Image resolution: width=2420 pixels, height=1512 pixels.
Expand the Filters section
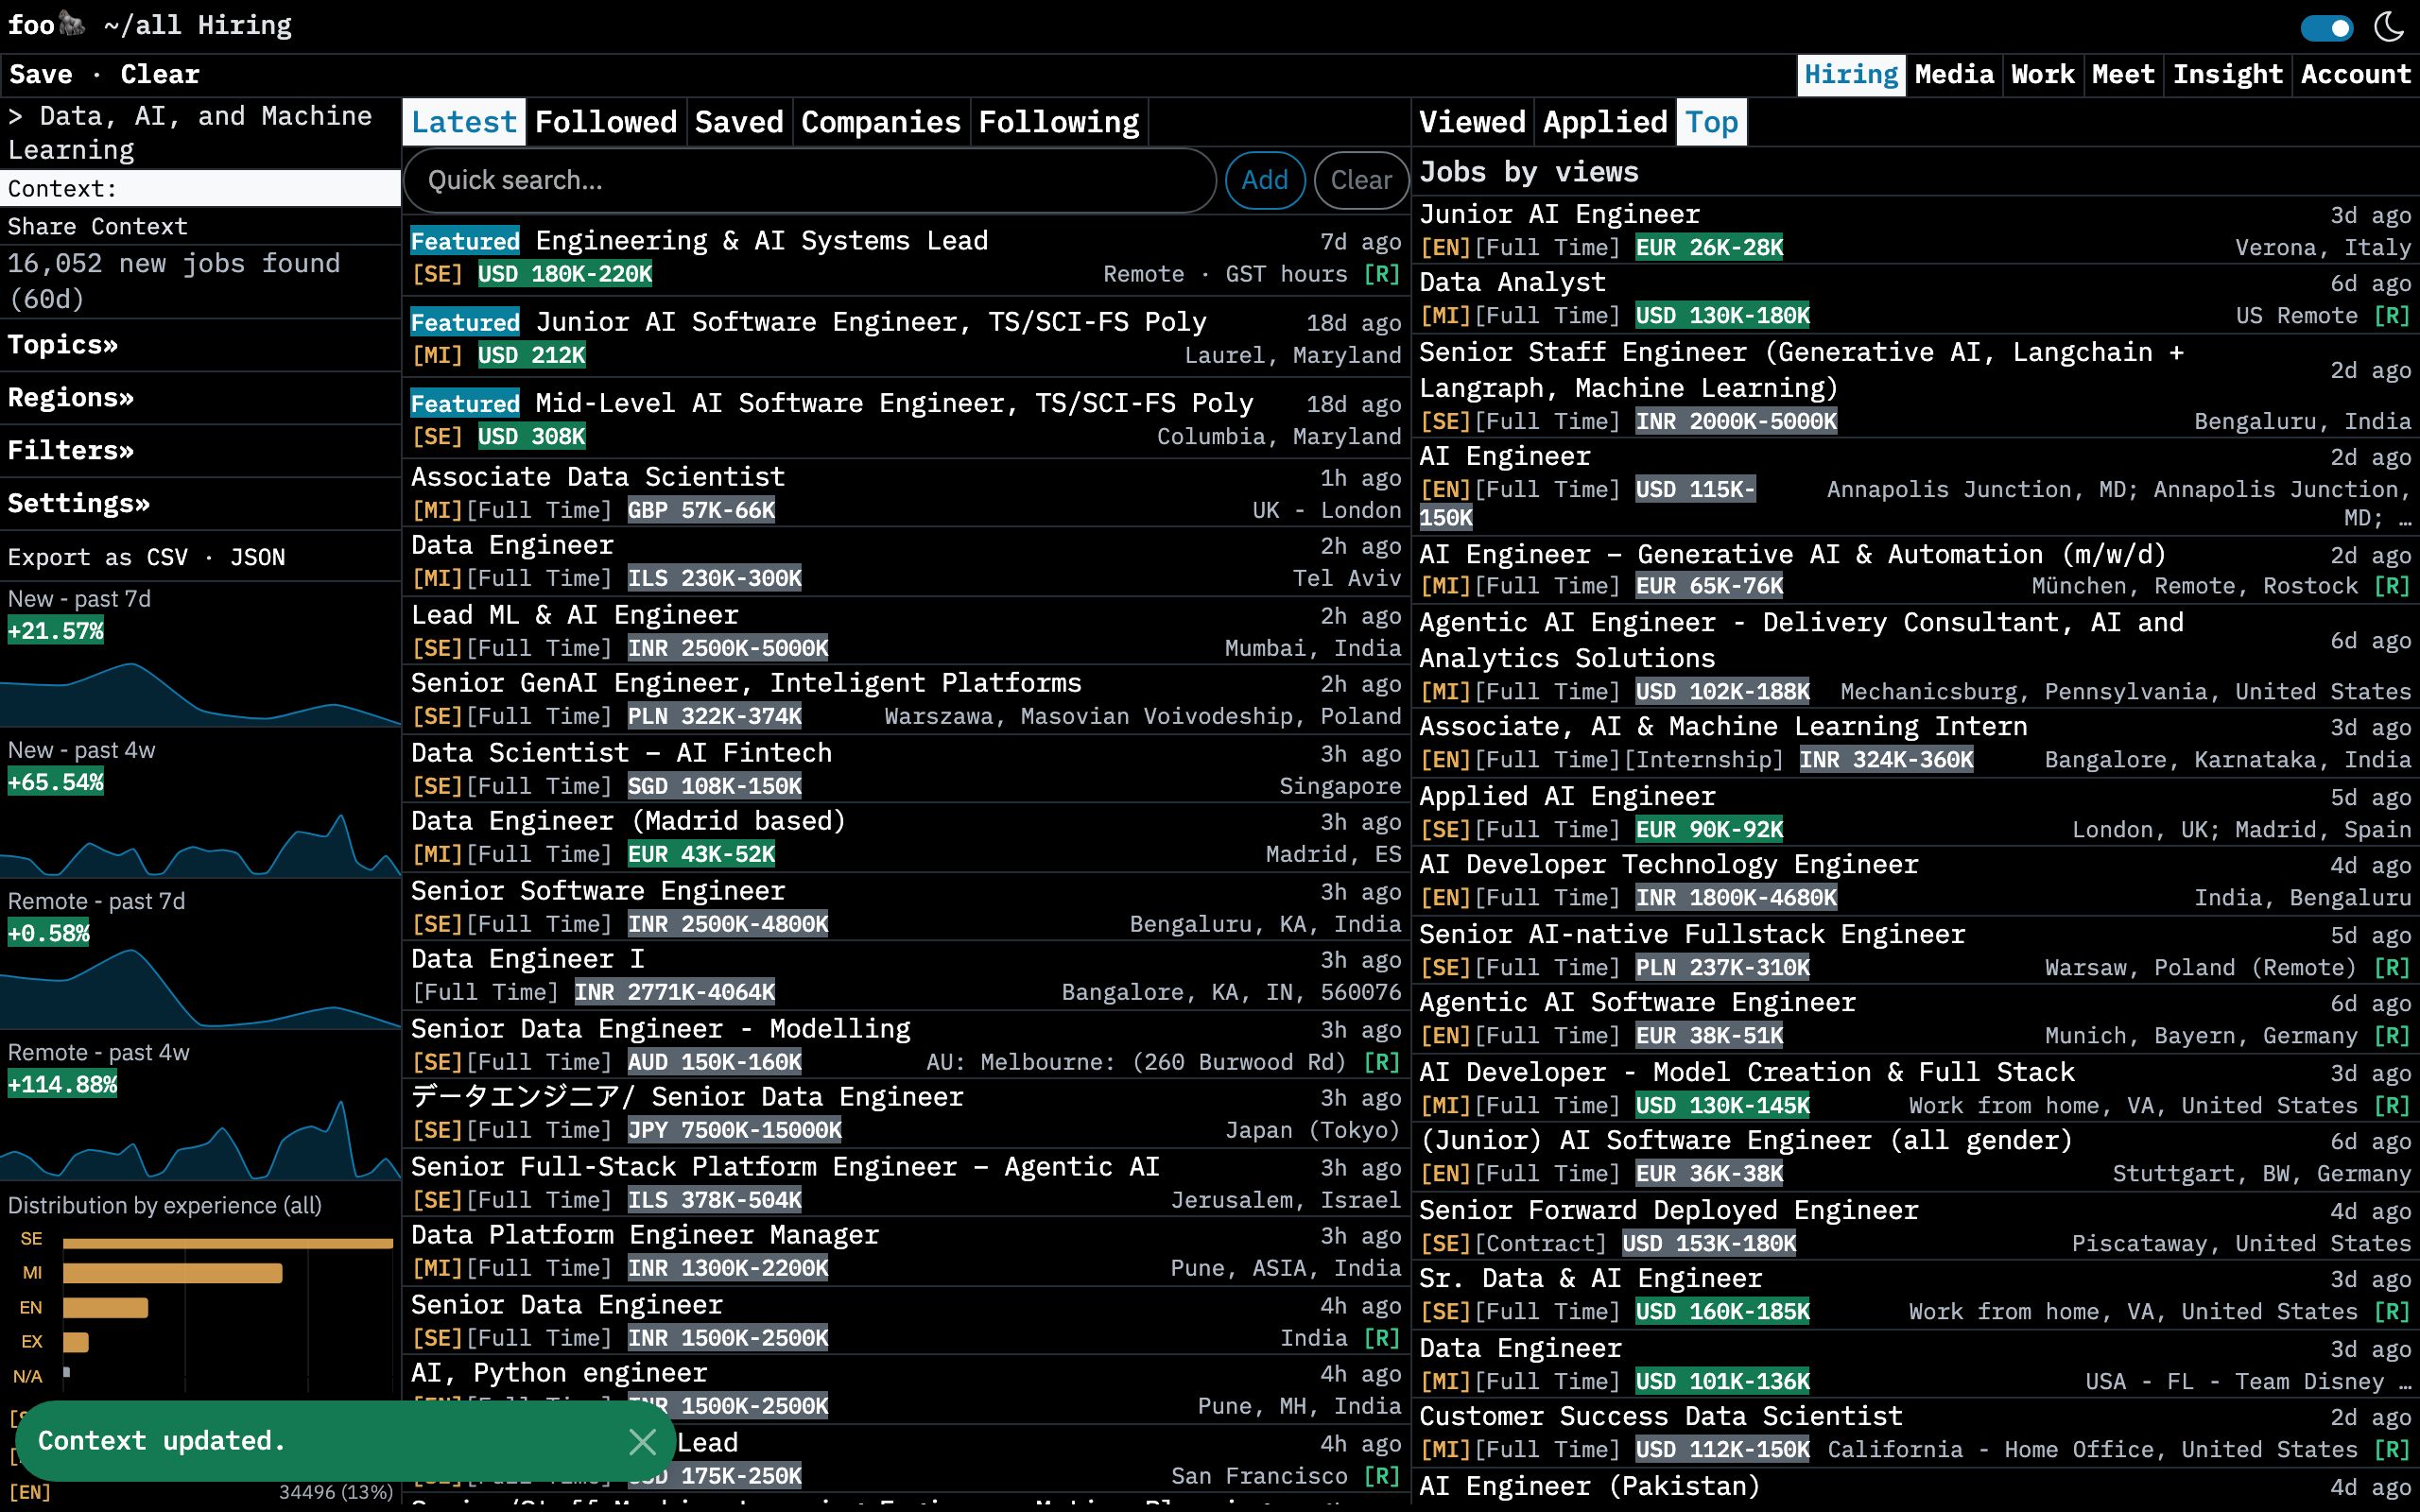click(x=71, y=451)
